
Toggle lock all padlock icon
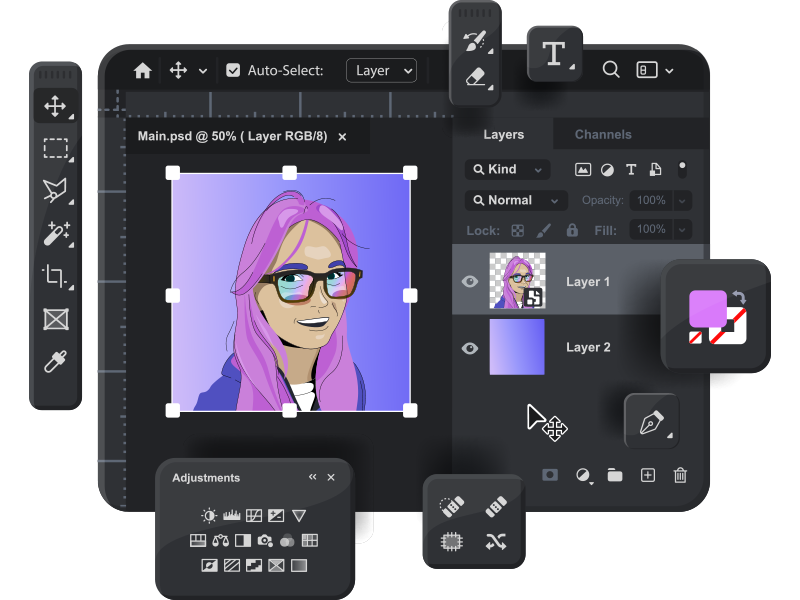pyautogui.click(x=572, y=230)
